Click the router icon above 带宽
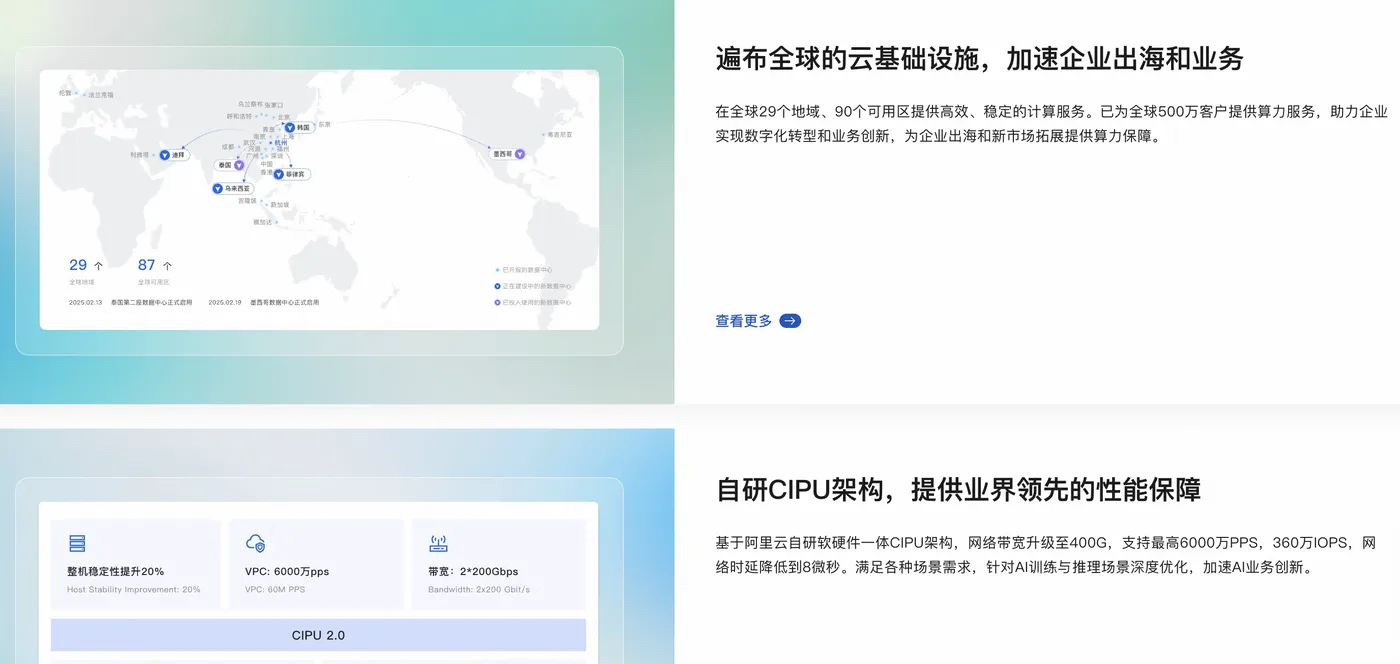Viewport: 1400px width, 664px height. coord(438,543)
